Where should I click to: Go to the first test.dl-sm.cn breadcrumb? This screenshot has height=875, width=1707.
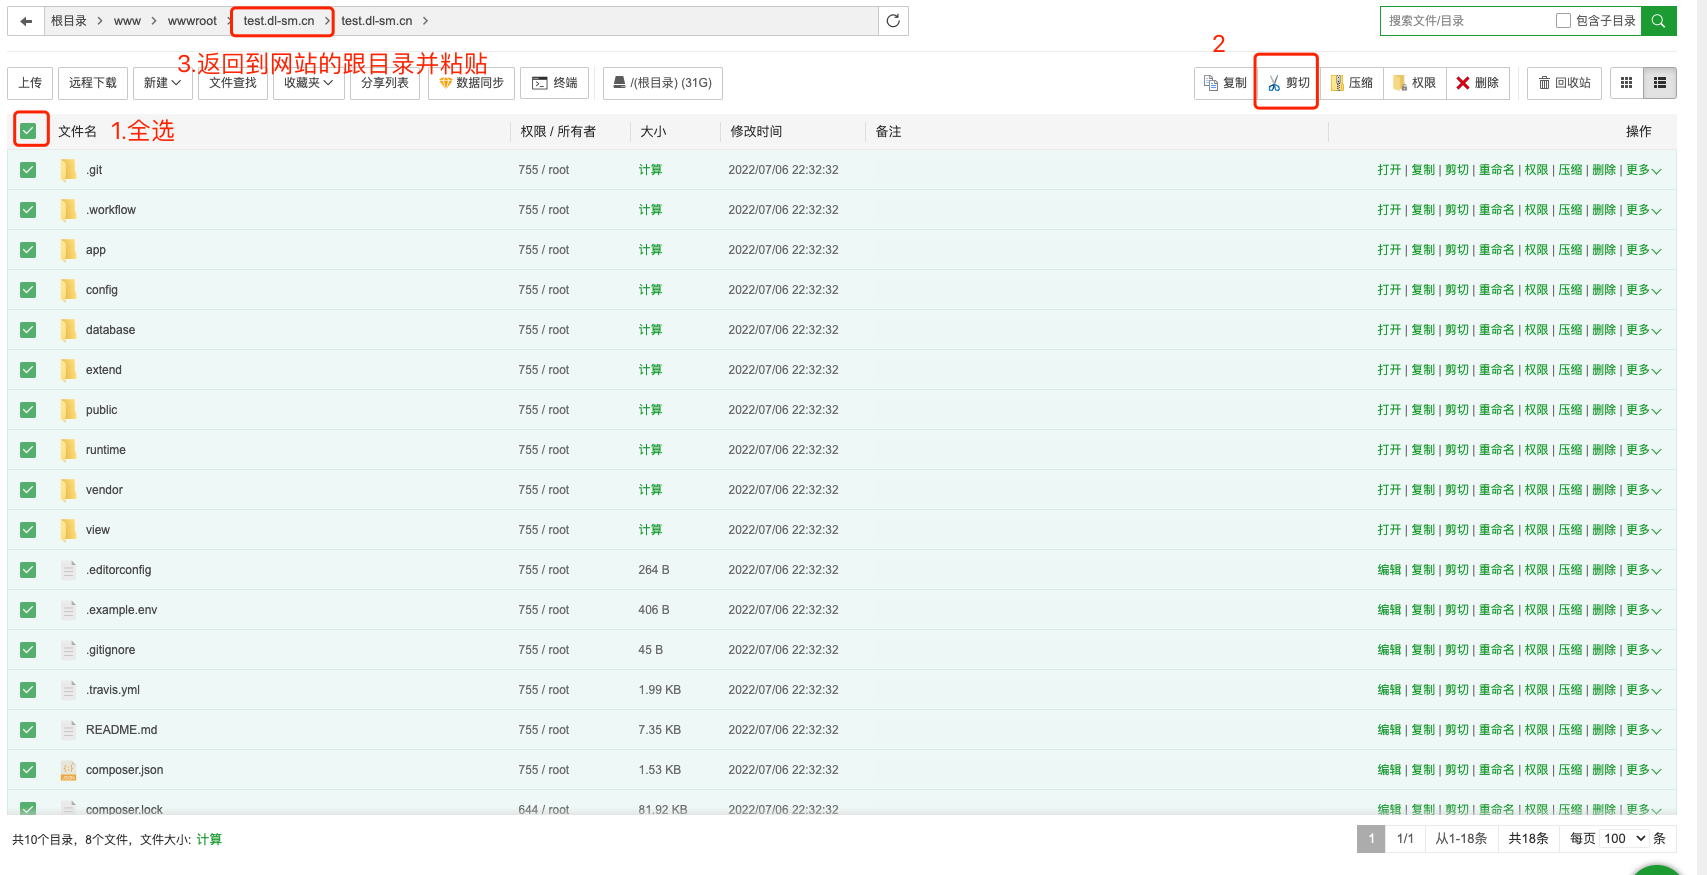click(x=279, y=21)
